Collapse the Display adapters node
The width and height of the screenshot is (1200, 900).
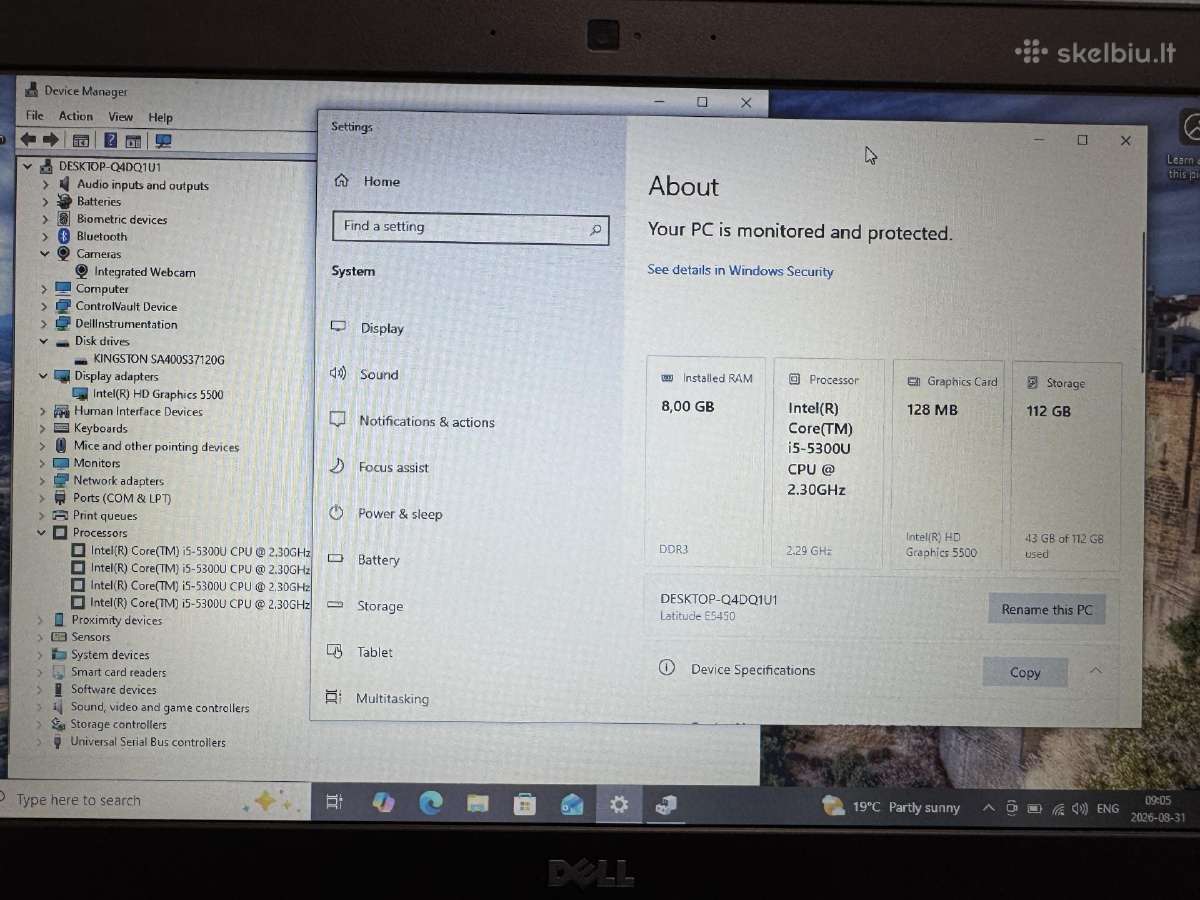(x=44, y=376)
